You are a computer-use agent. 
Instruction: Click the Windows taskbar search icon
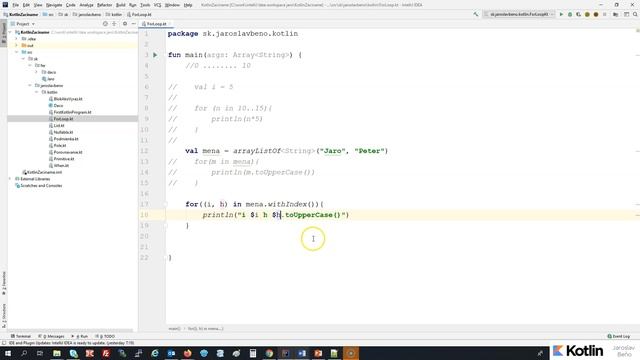coord(24,353)
